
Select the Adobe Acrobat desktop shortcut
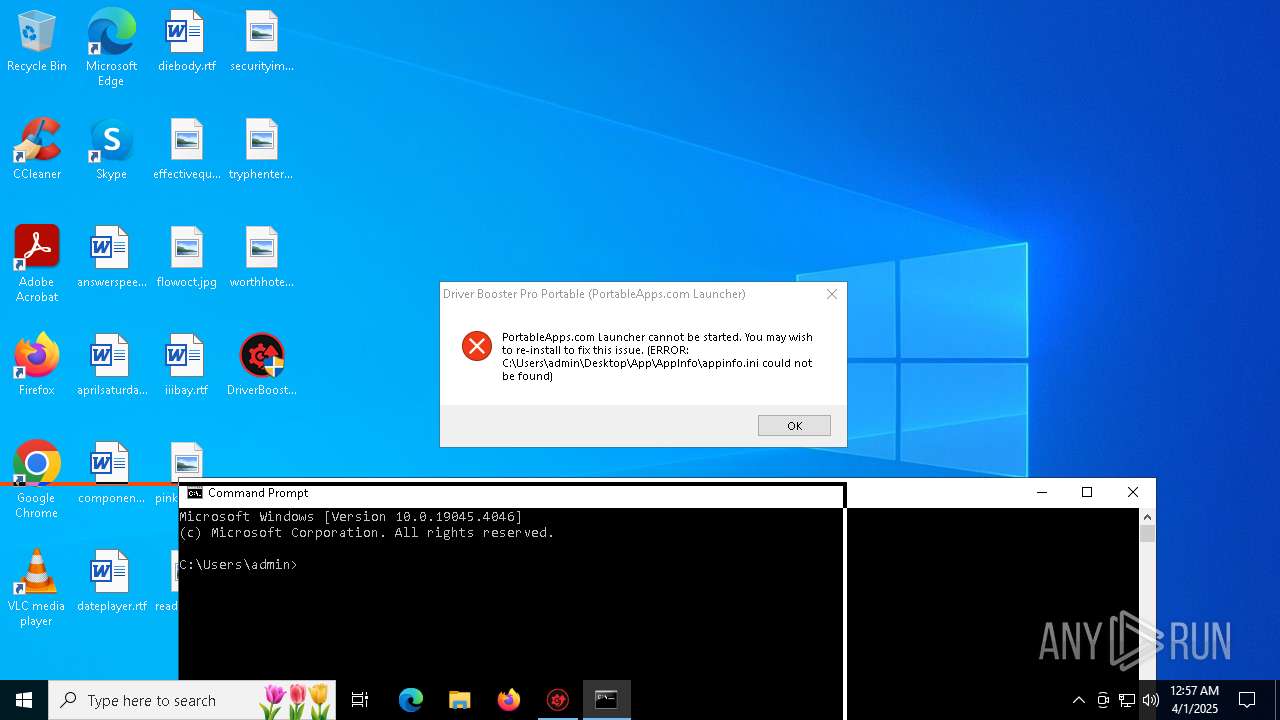coord(37,264)
